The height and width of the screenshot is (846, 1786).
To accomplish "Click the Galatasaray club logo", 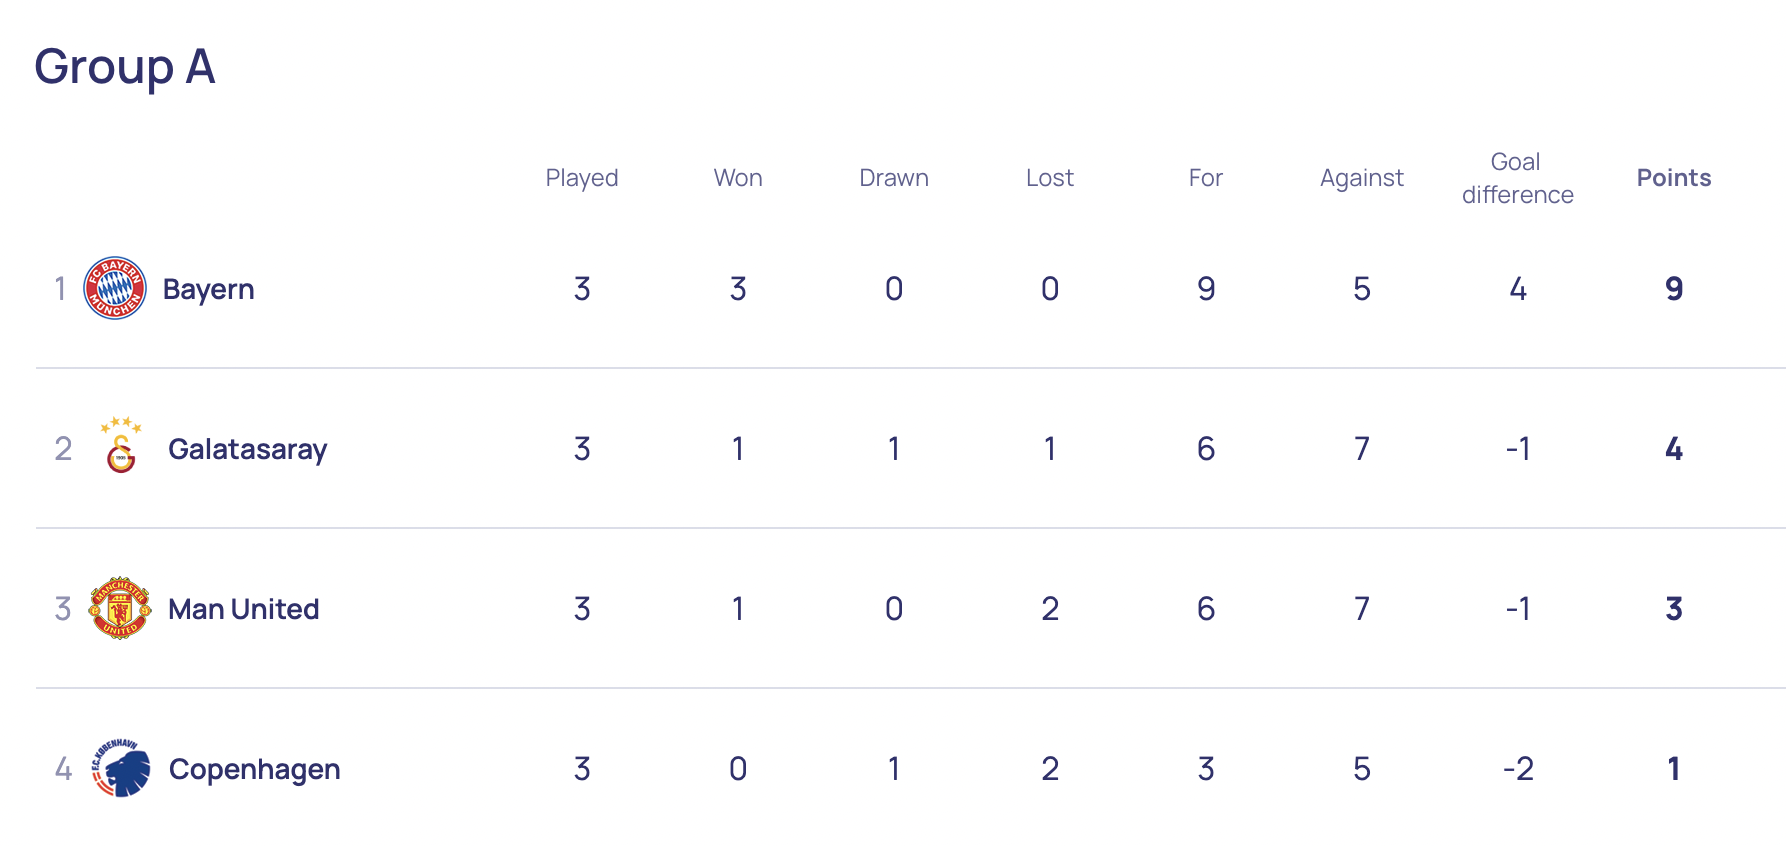I will click(x=121, y=446).
